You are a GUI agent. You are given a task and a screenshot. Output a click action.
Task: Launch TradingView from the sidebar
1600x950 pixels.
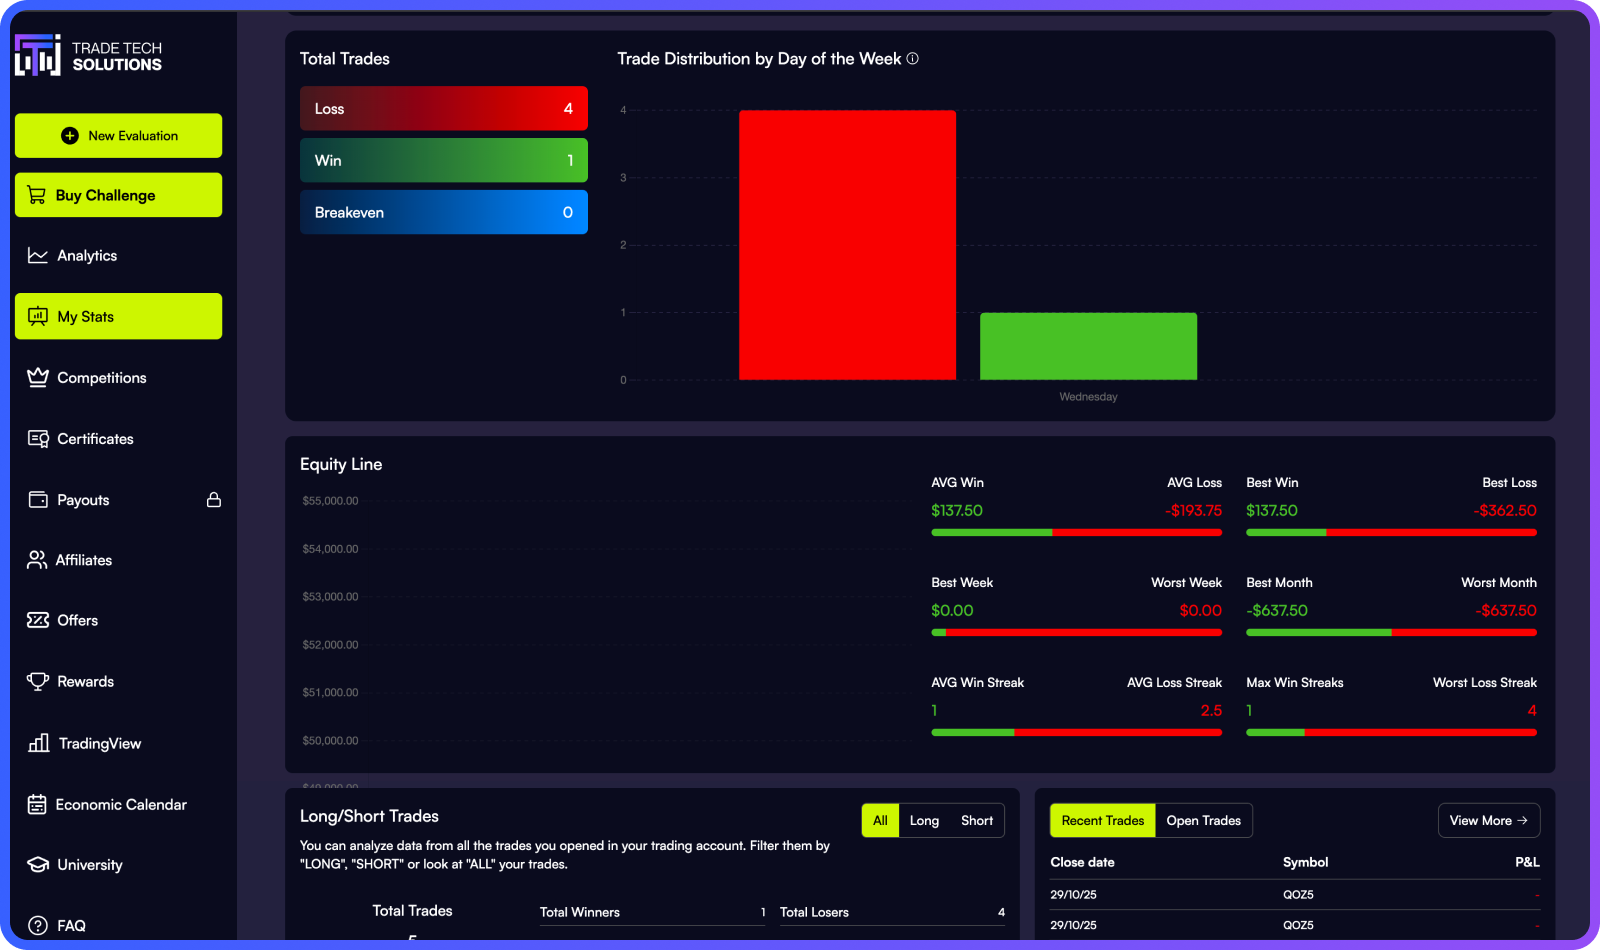coord(37,743)
